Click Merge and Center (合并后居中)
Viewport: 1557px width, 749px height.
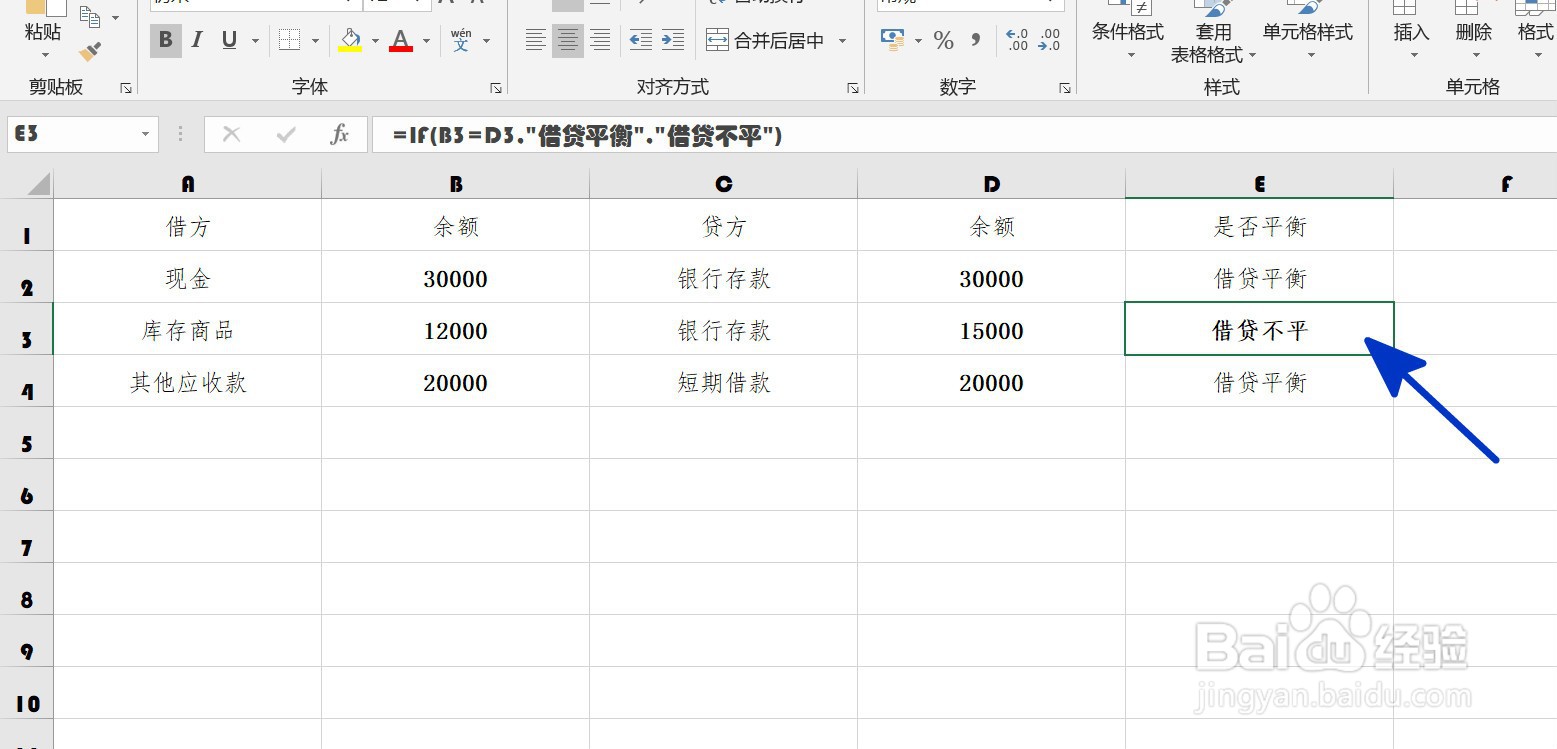coord(766,41)
